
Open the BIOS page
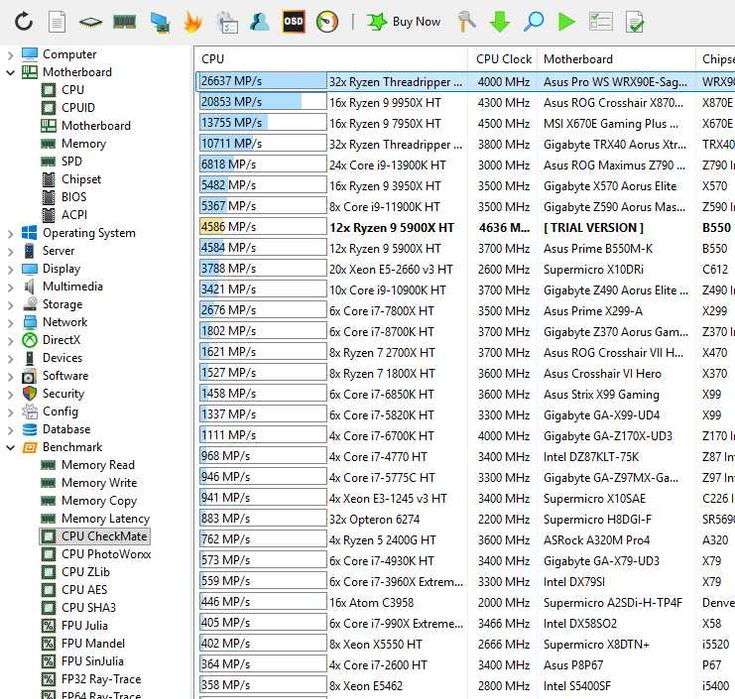coord(74,197)
